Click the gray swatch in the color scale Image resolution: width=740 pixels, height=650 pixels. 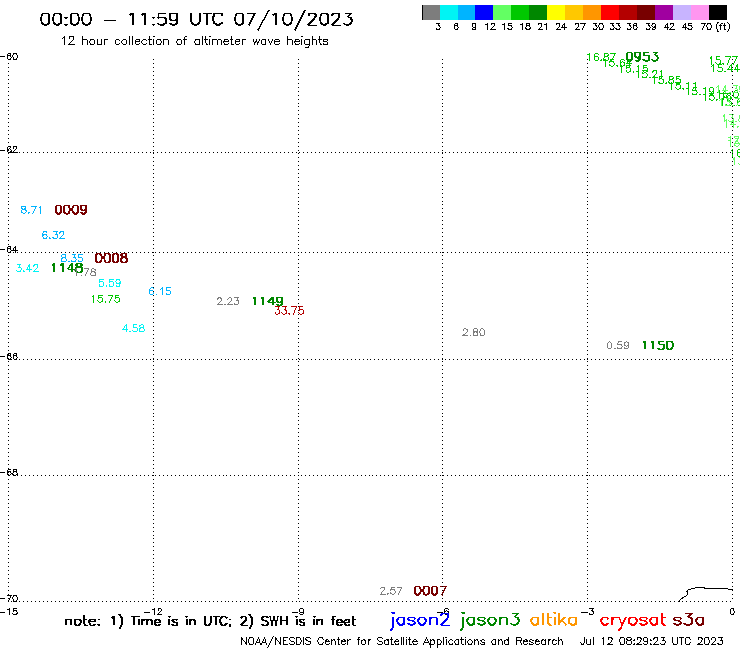coord(431,12)
